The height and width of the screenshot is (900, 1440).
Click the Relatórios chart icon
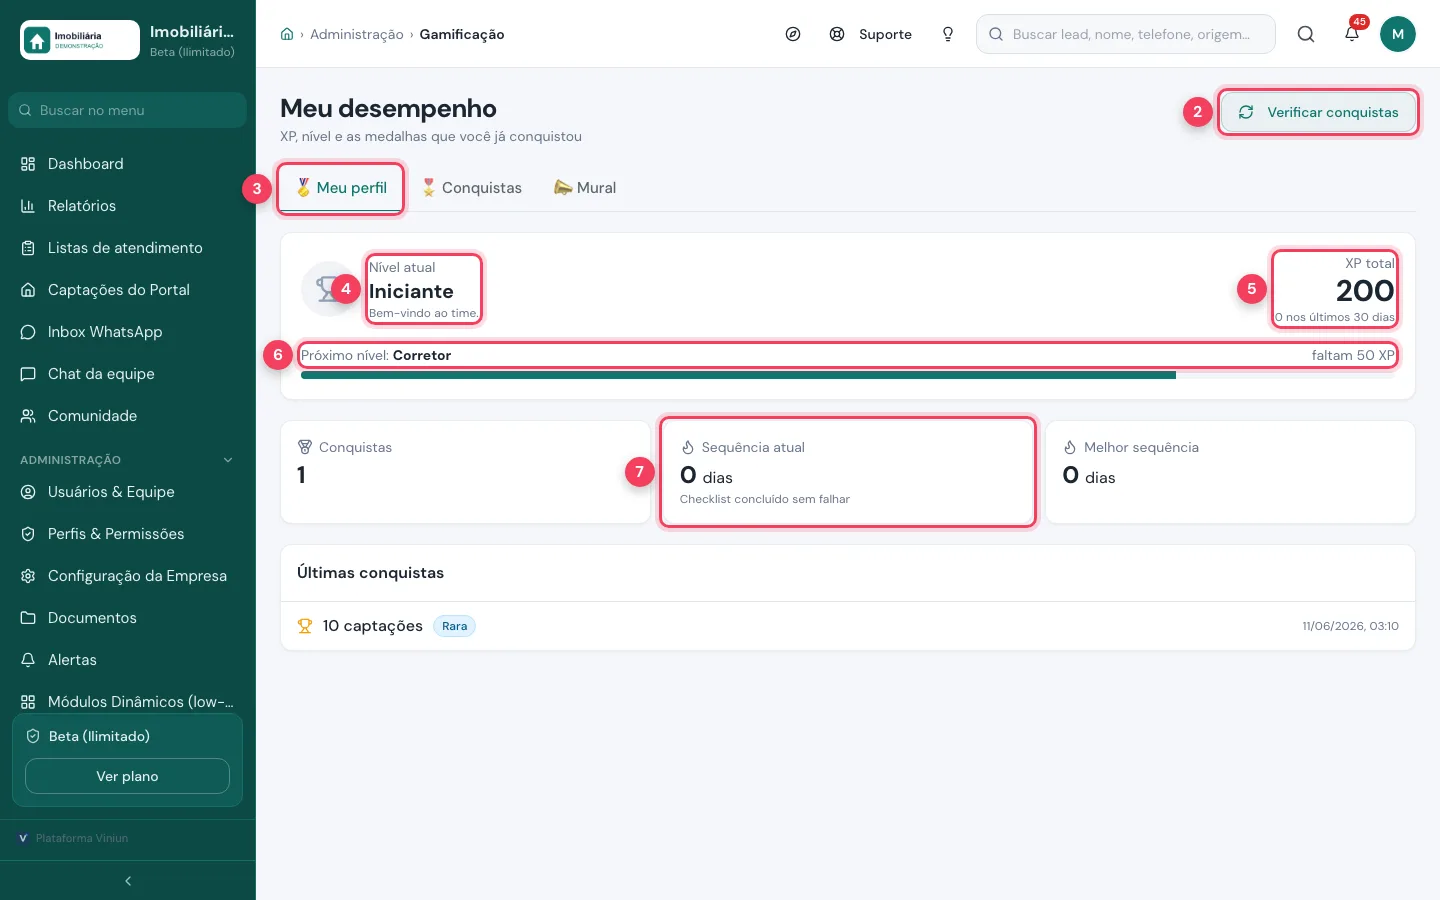[x=28, y=206]
